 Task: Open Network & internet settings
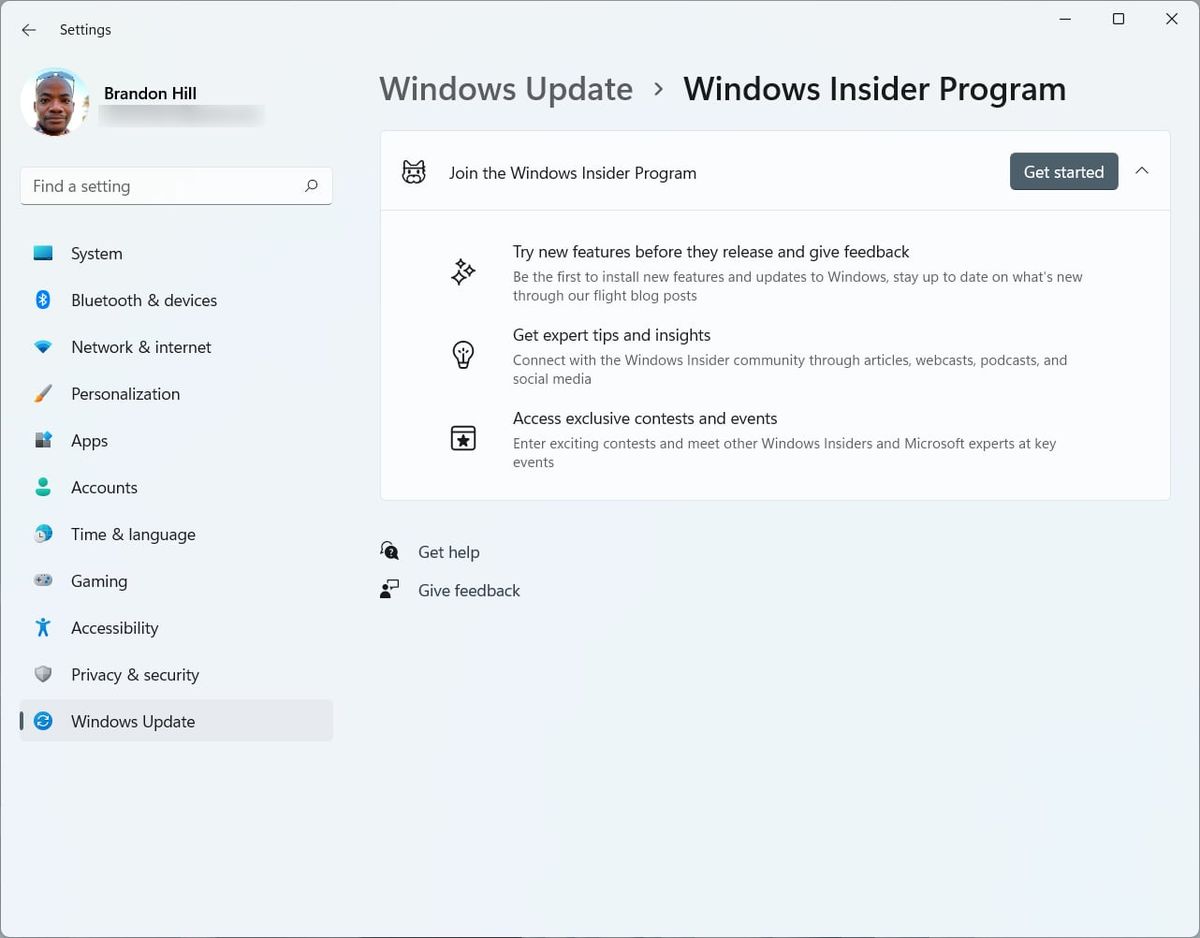141,347
